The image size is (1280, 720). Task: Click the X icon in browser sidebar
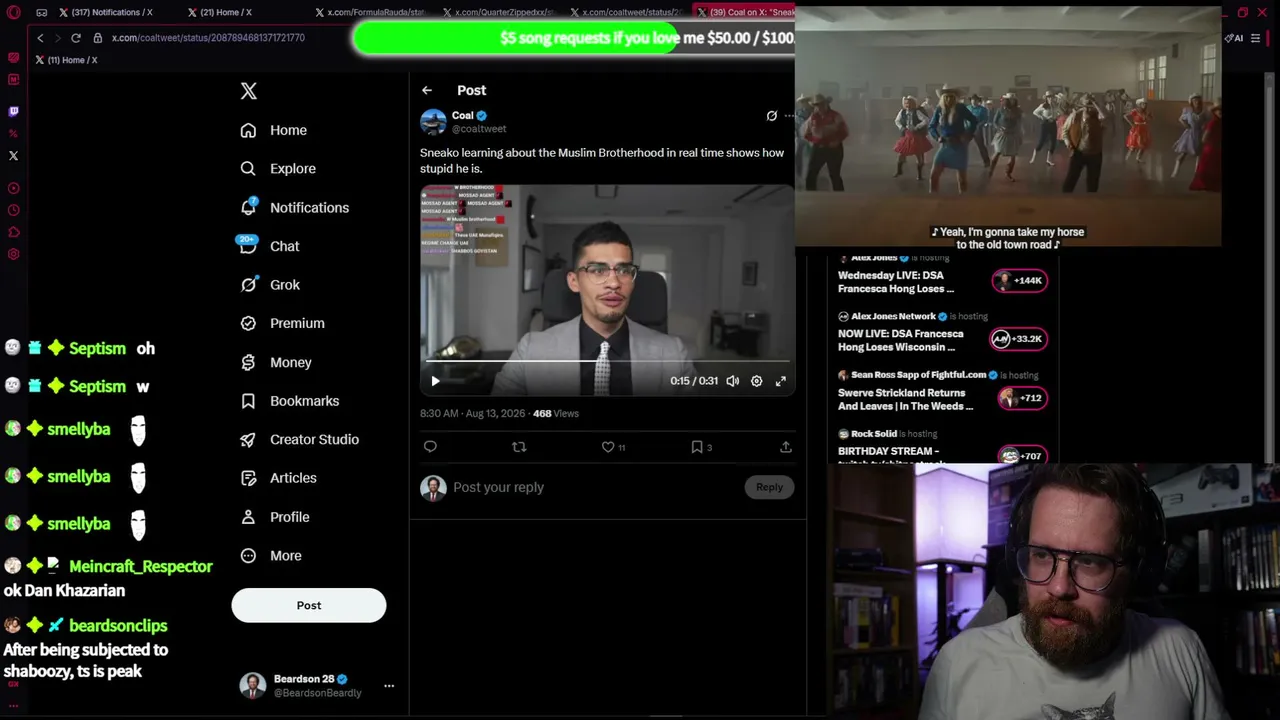click(x=13, y=156)
